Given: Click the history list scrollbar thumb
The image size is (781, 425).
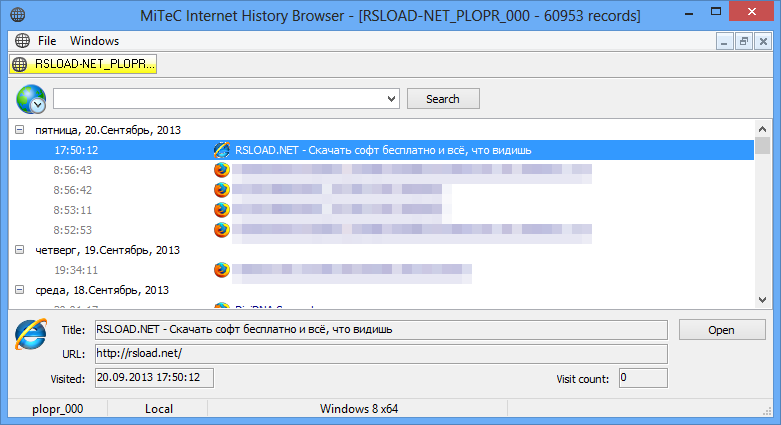Looking at the screenshot, I should click(762, 146).
